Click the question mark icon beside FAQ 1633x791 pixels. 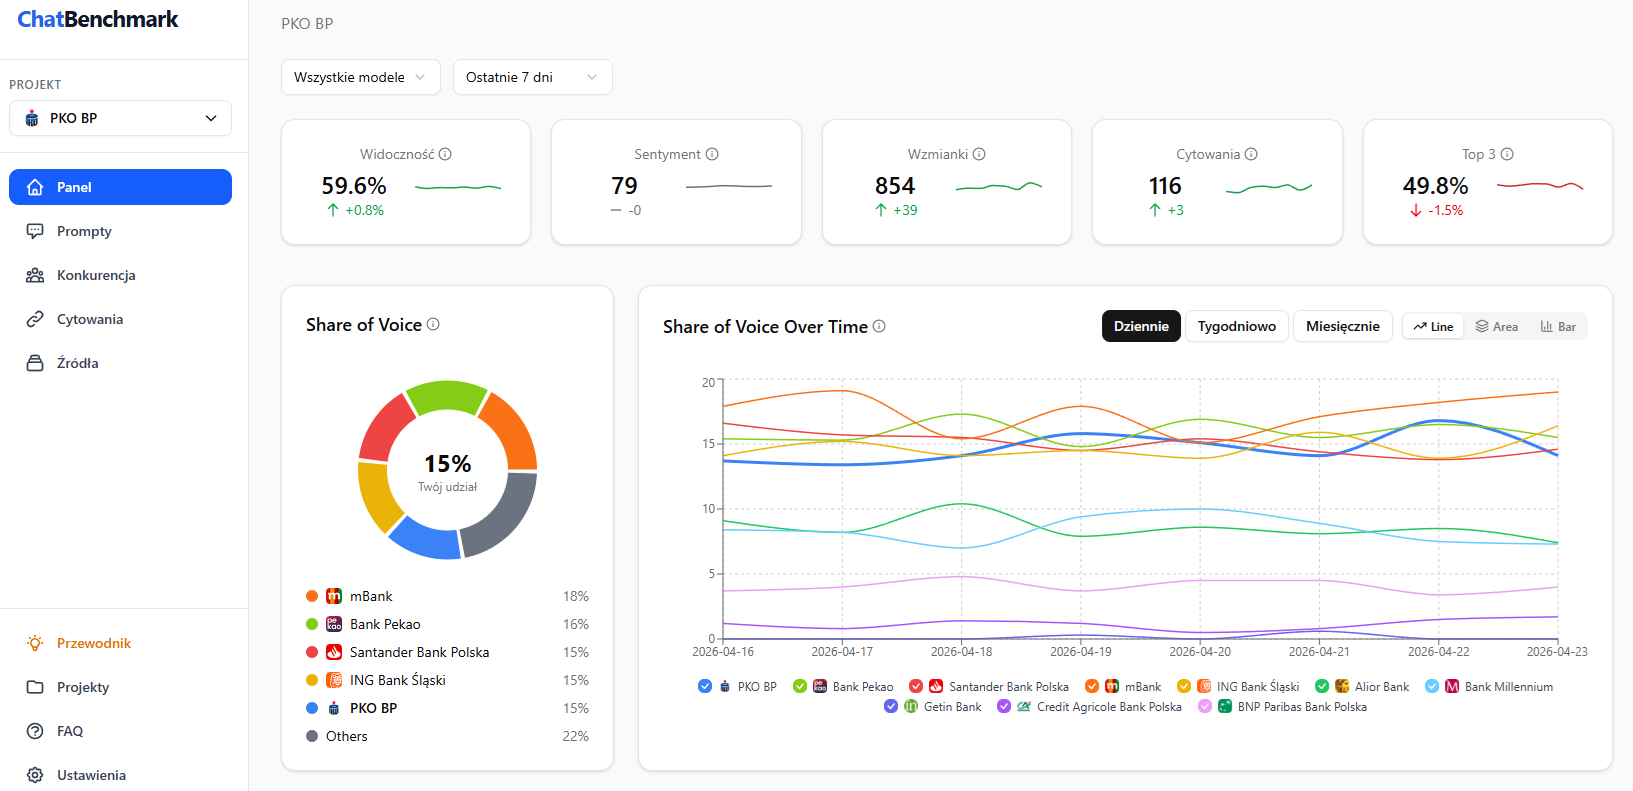click(x=35, y=731)
